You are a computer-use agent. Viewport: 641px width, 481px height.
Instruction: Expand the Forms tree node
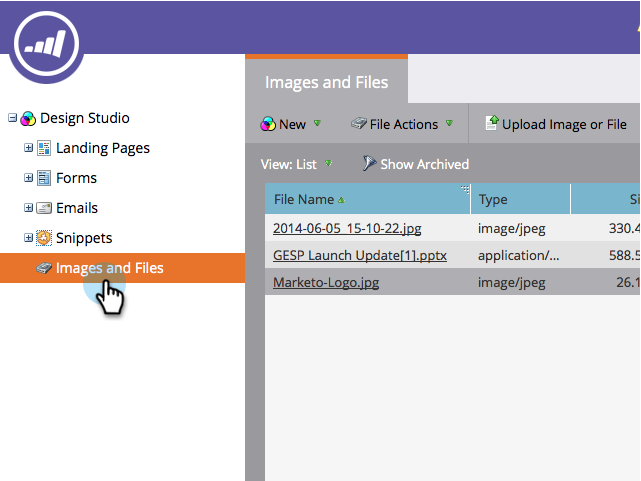point(29,178)
